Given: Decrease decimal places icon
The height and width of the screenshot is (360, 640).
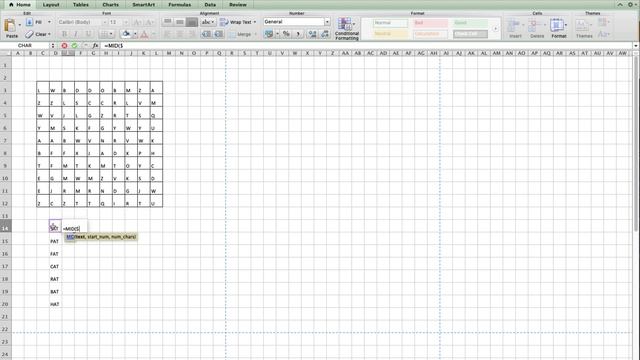Looking at the screenshot, I should (x=325, y=34).
